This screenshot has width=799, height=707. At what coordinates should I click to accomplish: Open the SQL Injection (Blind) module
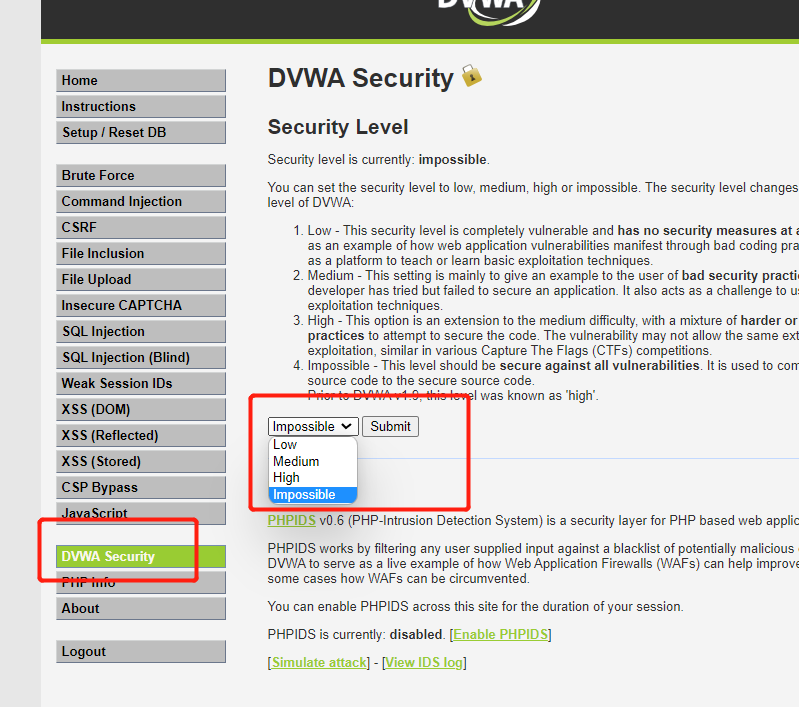(141, 357)
